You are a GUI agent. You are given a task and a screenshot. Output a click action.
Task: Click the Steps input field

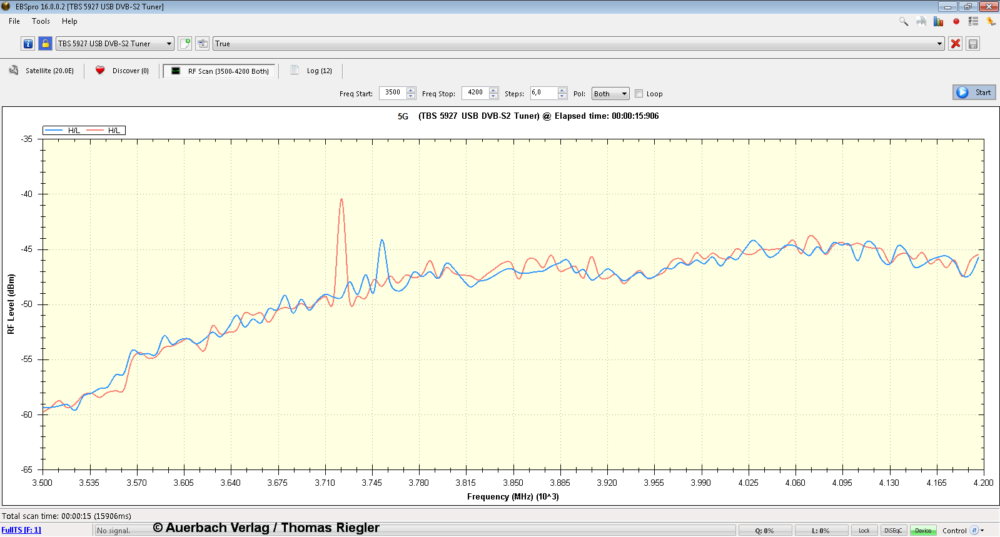pyautogui.click(x=543, y=93)
